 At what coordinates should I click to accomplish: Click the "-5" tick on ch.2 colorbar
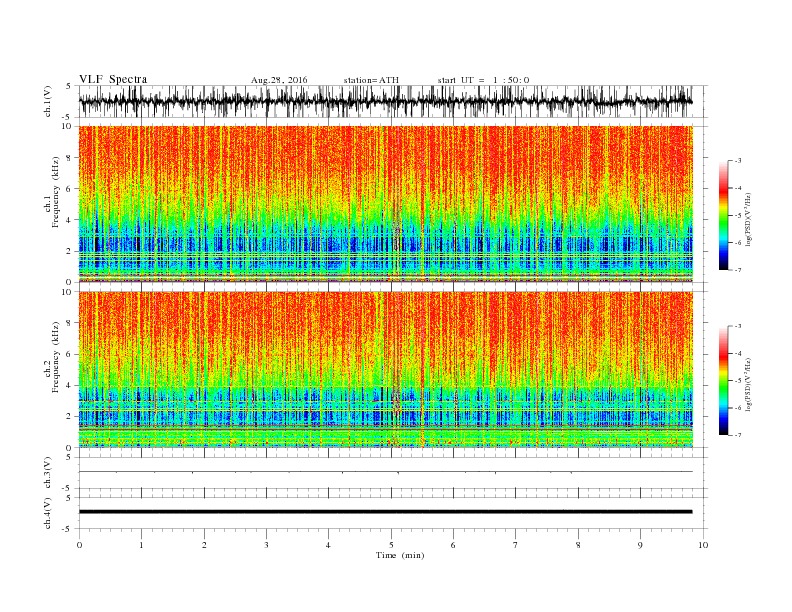tap(738, 381)
